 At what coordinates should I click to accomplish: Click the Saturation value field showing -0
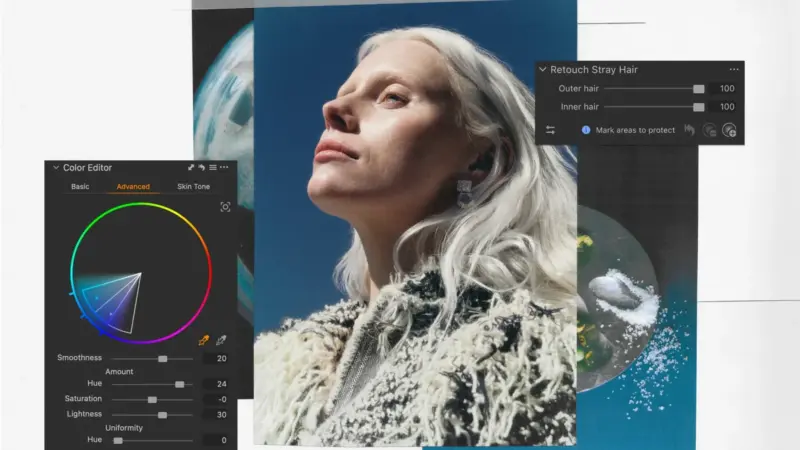point(215,399)
